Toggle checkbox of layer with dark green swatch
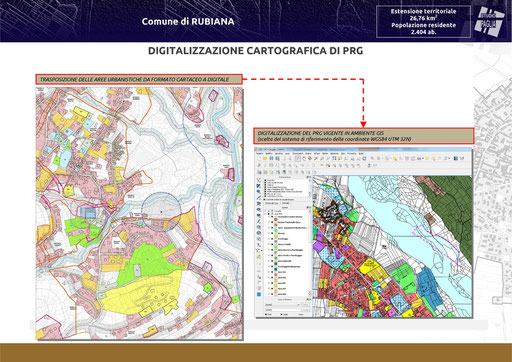 (272, 261)
